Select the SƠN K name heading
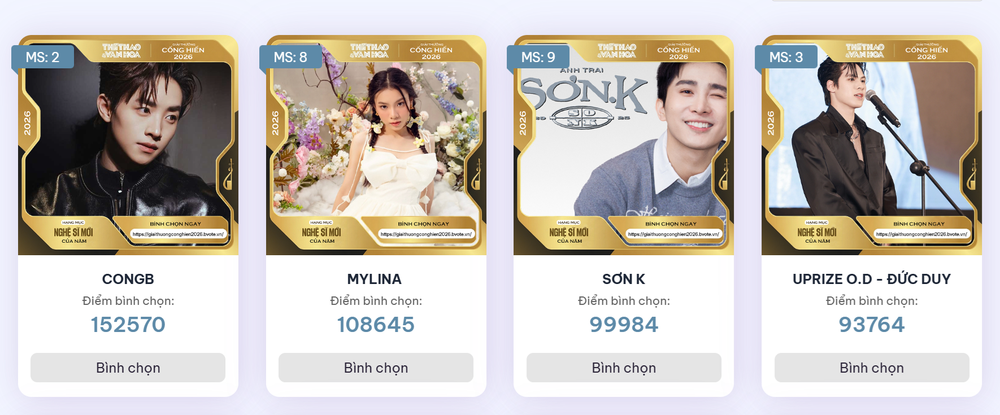The width and height of the screenshot is (1000, 415). point(624,279)
